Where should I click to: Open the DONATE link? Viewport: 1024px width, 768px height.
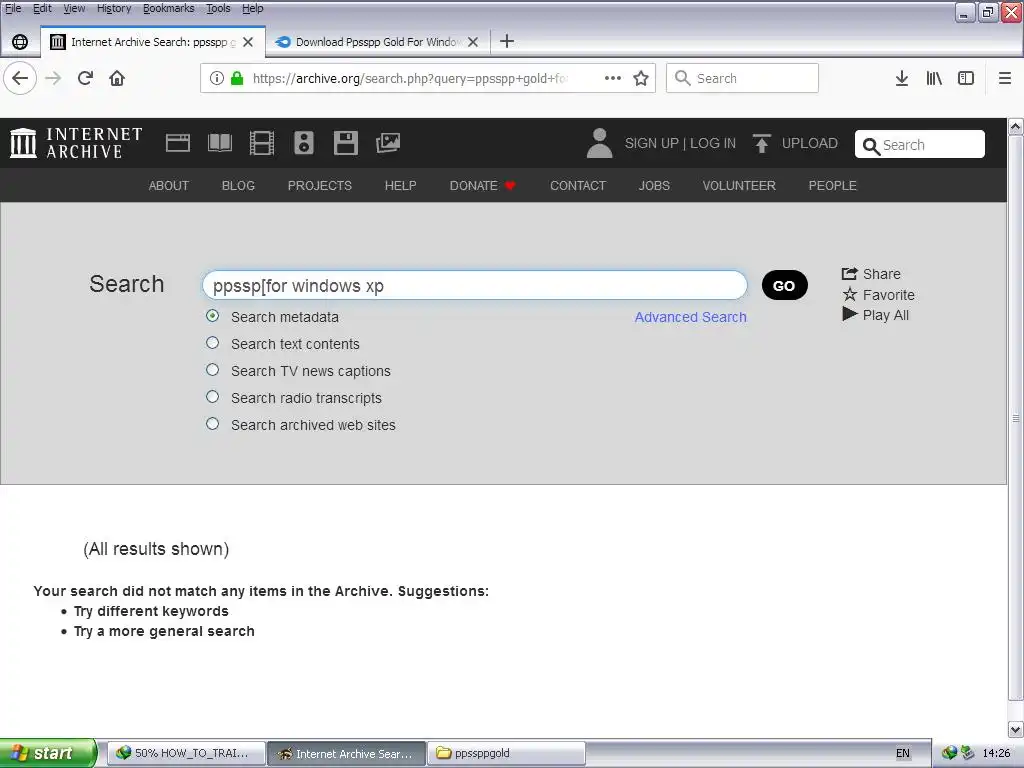pos(483,186)
